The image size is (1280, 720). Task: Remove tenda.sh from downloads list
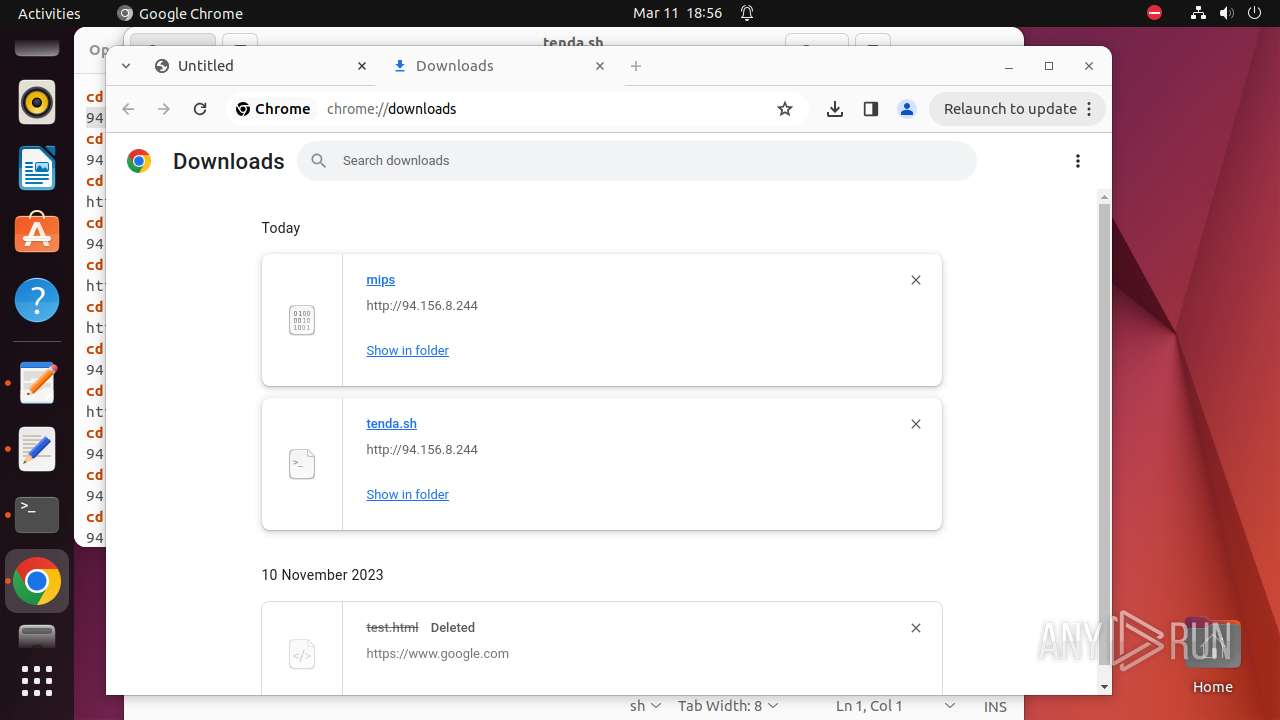click(916, 424)
